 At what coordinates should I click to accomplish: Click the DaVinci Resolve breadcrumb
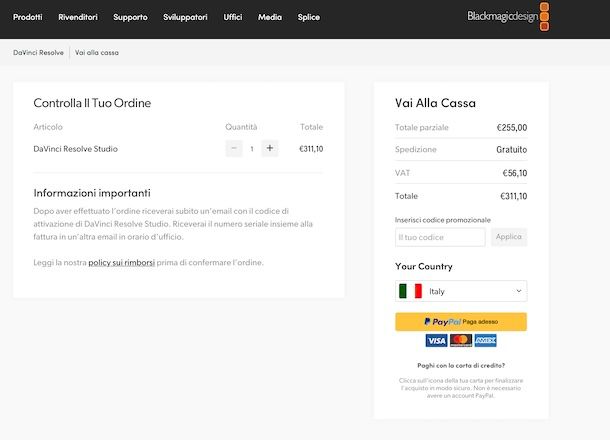(x=38, y=53)
